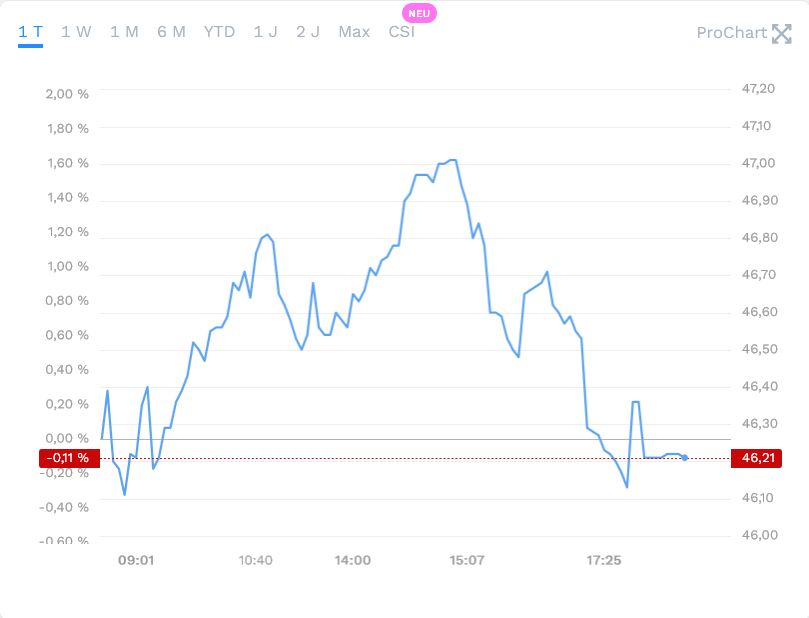Switch chart to YTD range

tap(219, 32)
